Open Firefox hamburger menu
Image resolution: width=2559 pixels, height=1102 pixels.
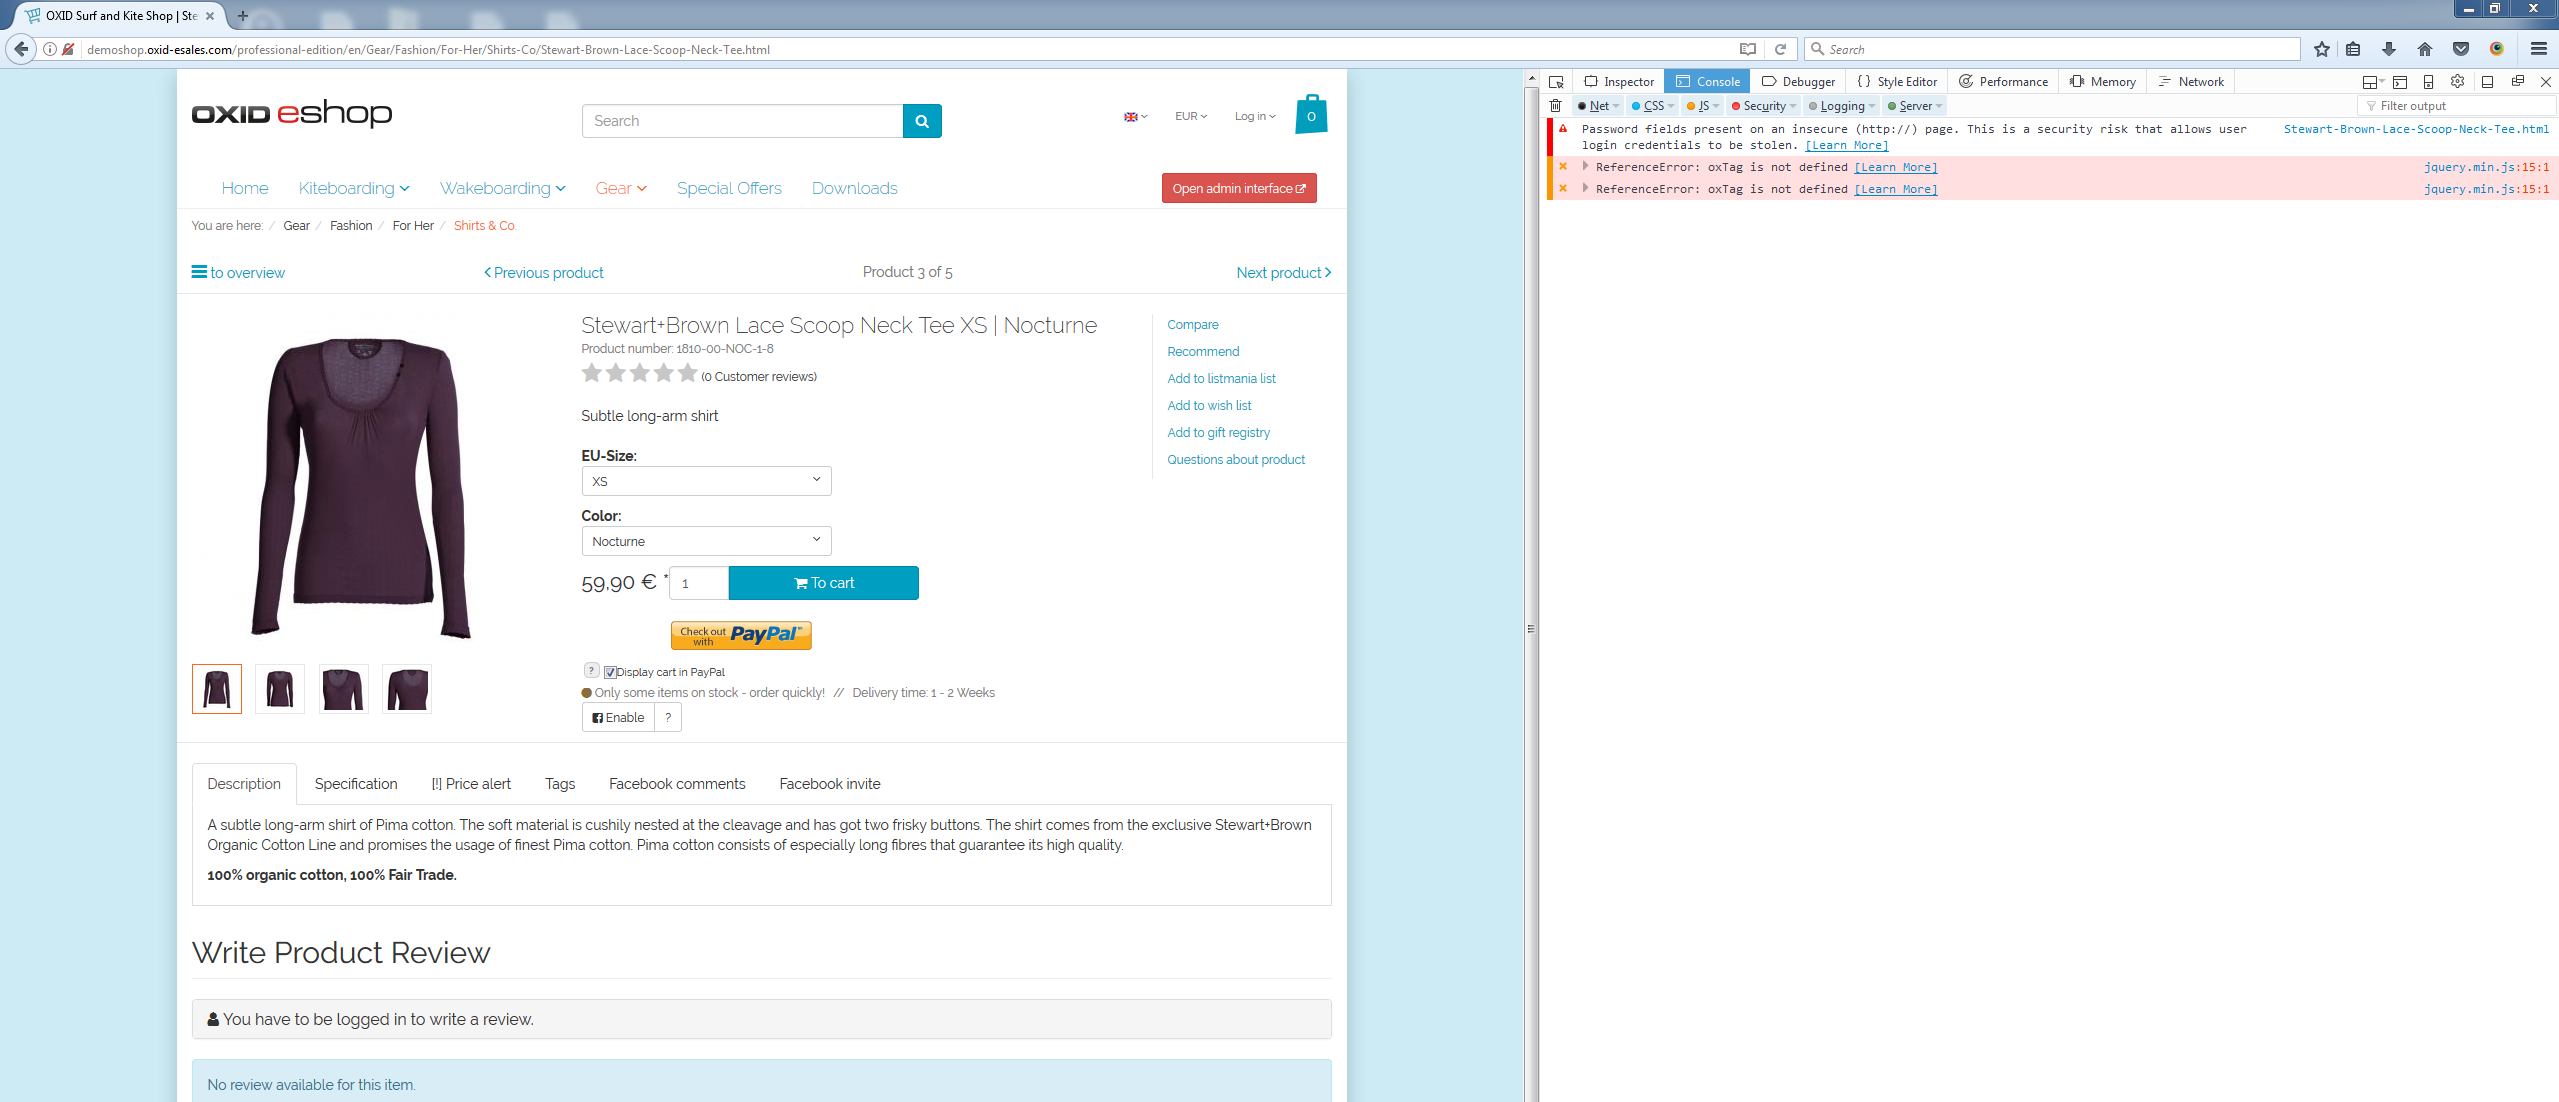pyautogui.click(x=2539, y=49)
